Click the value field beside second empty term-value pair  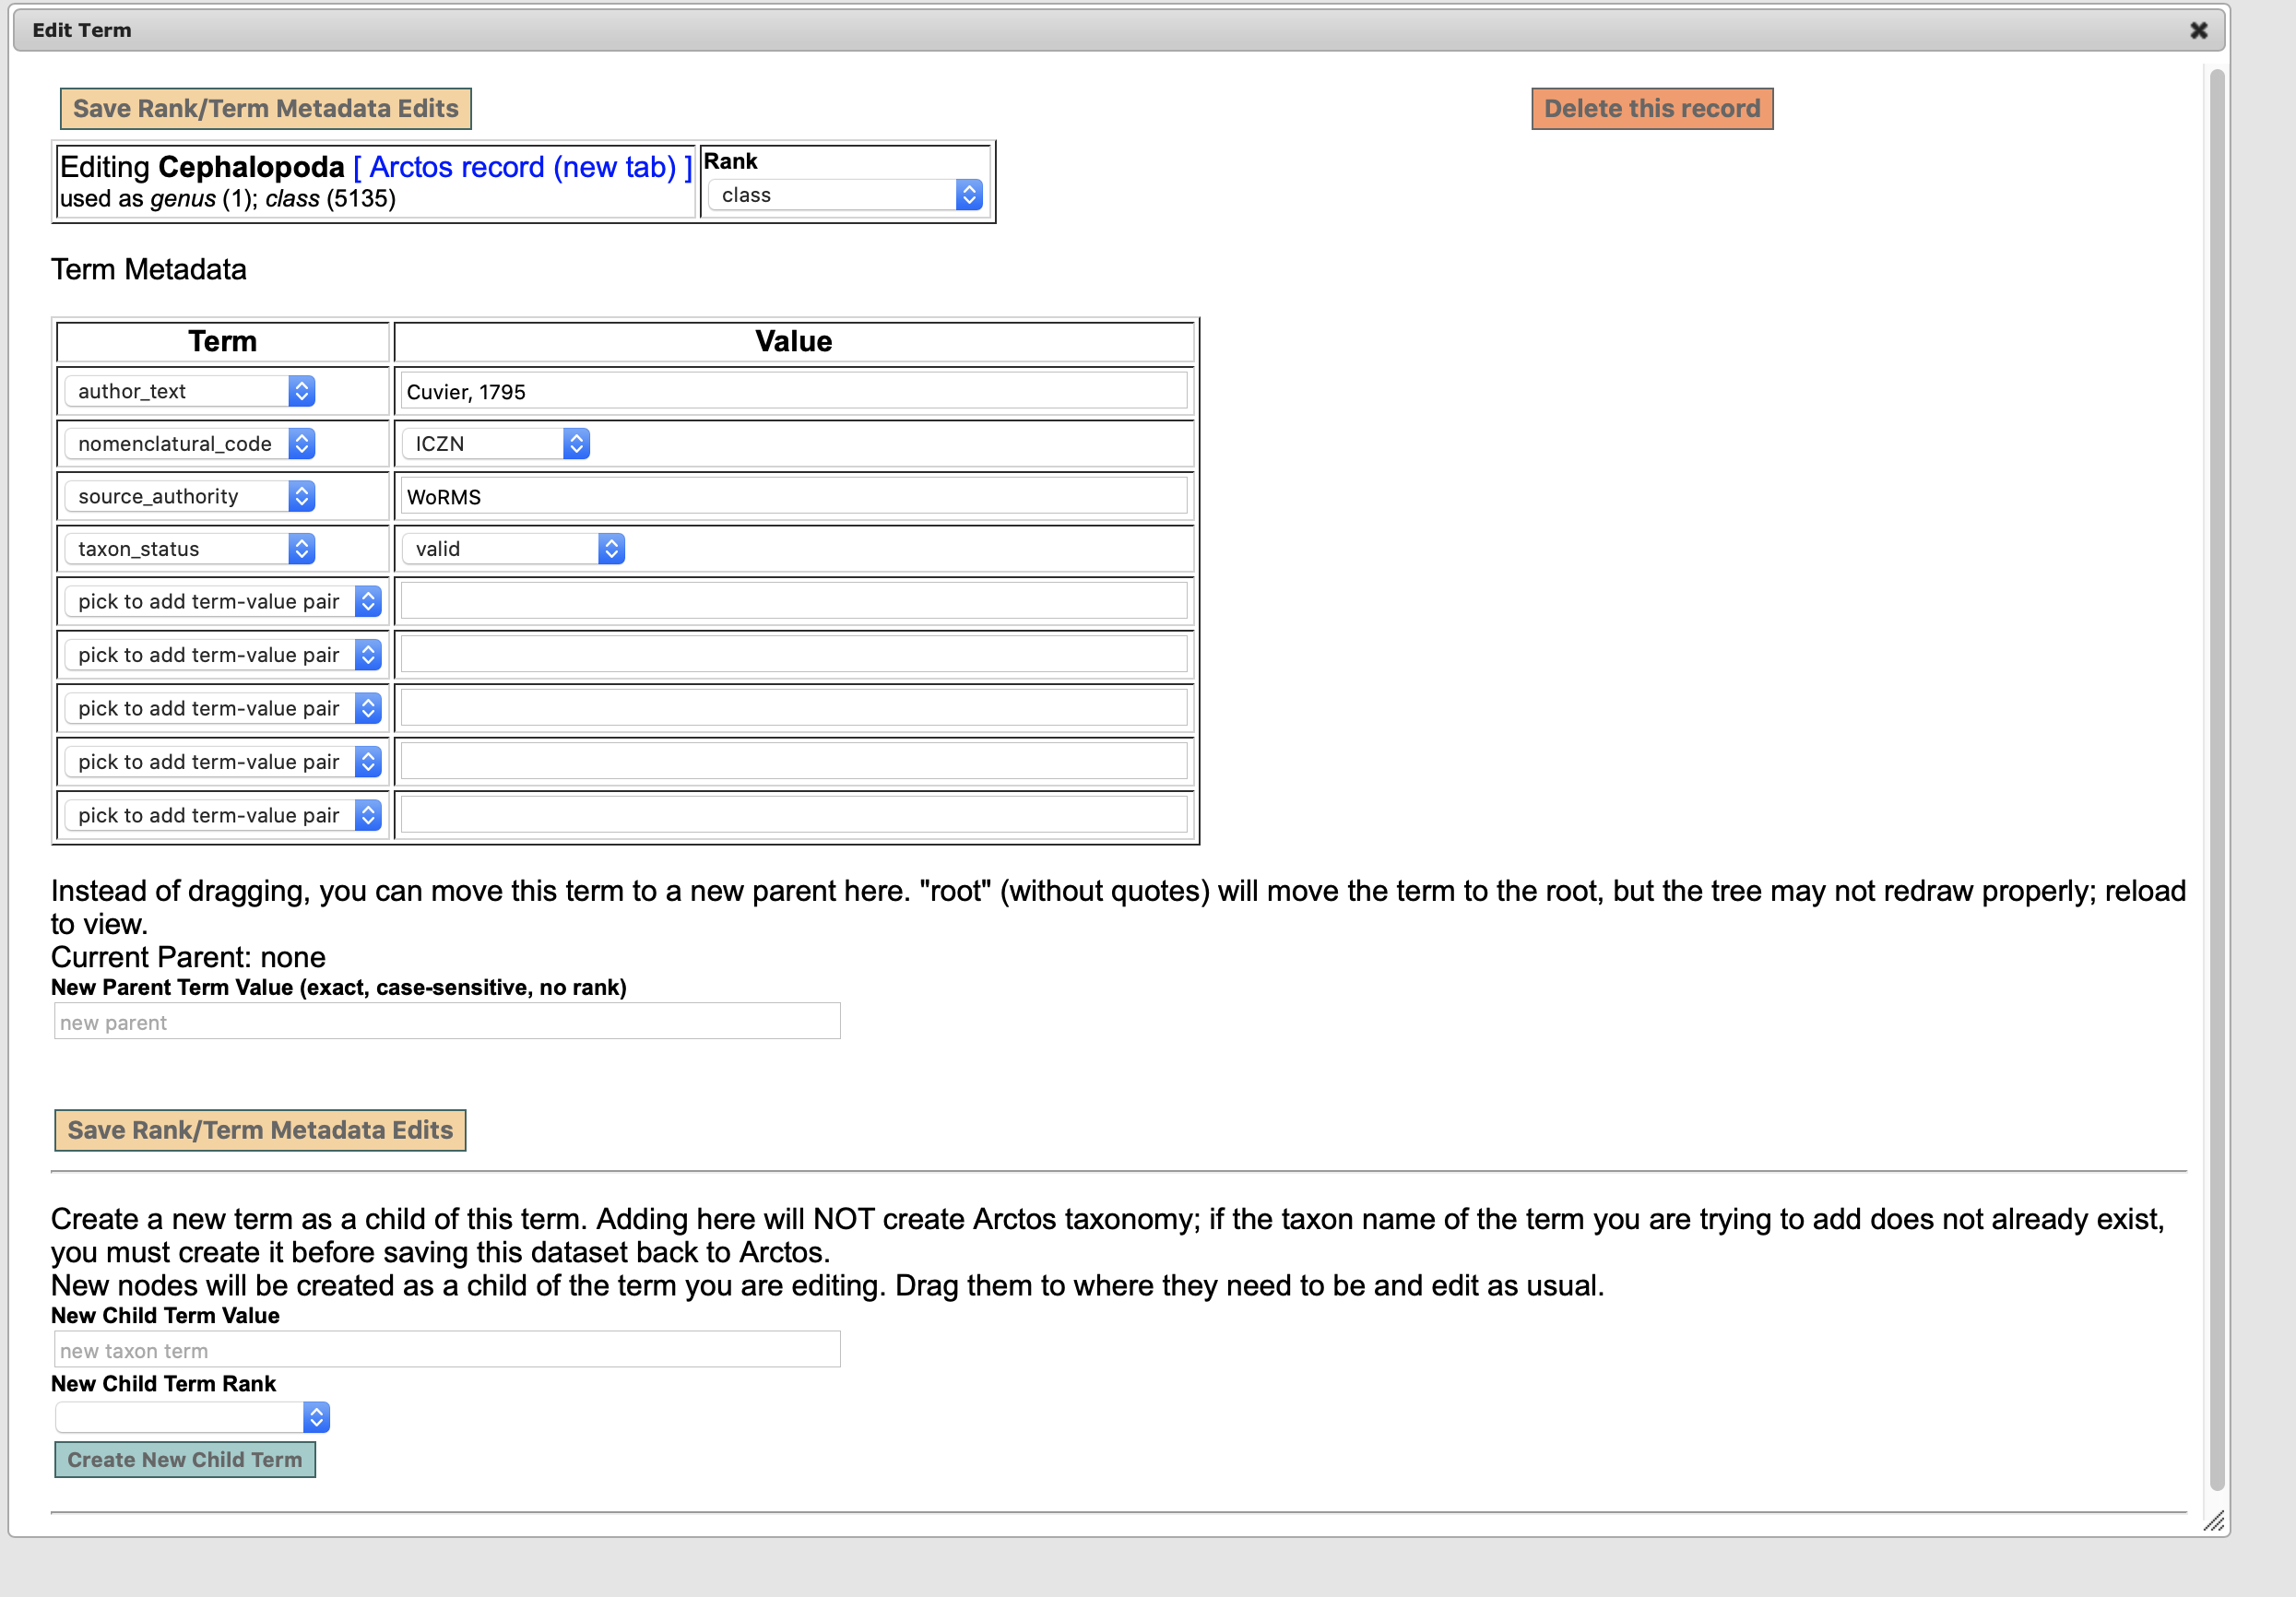794,655
